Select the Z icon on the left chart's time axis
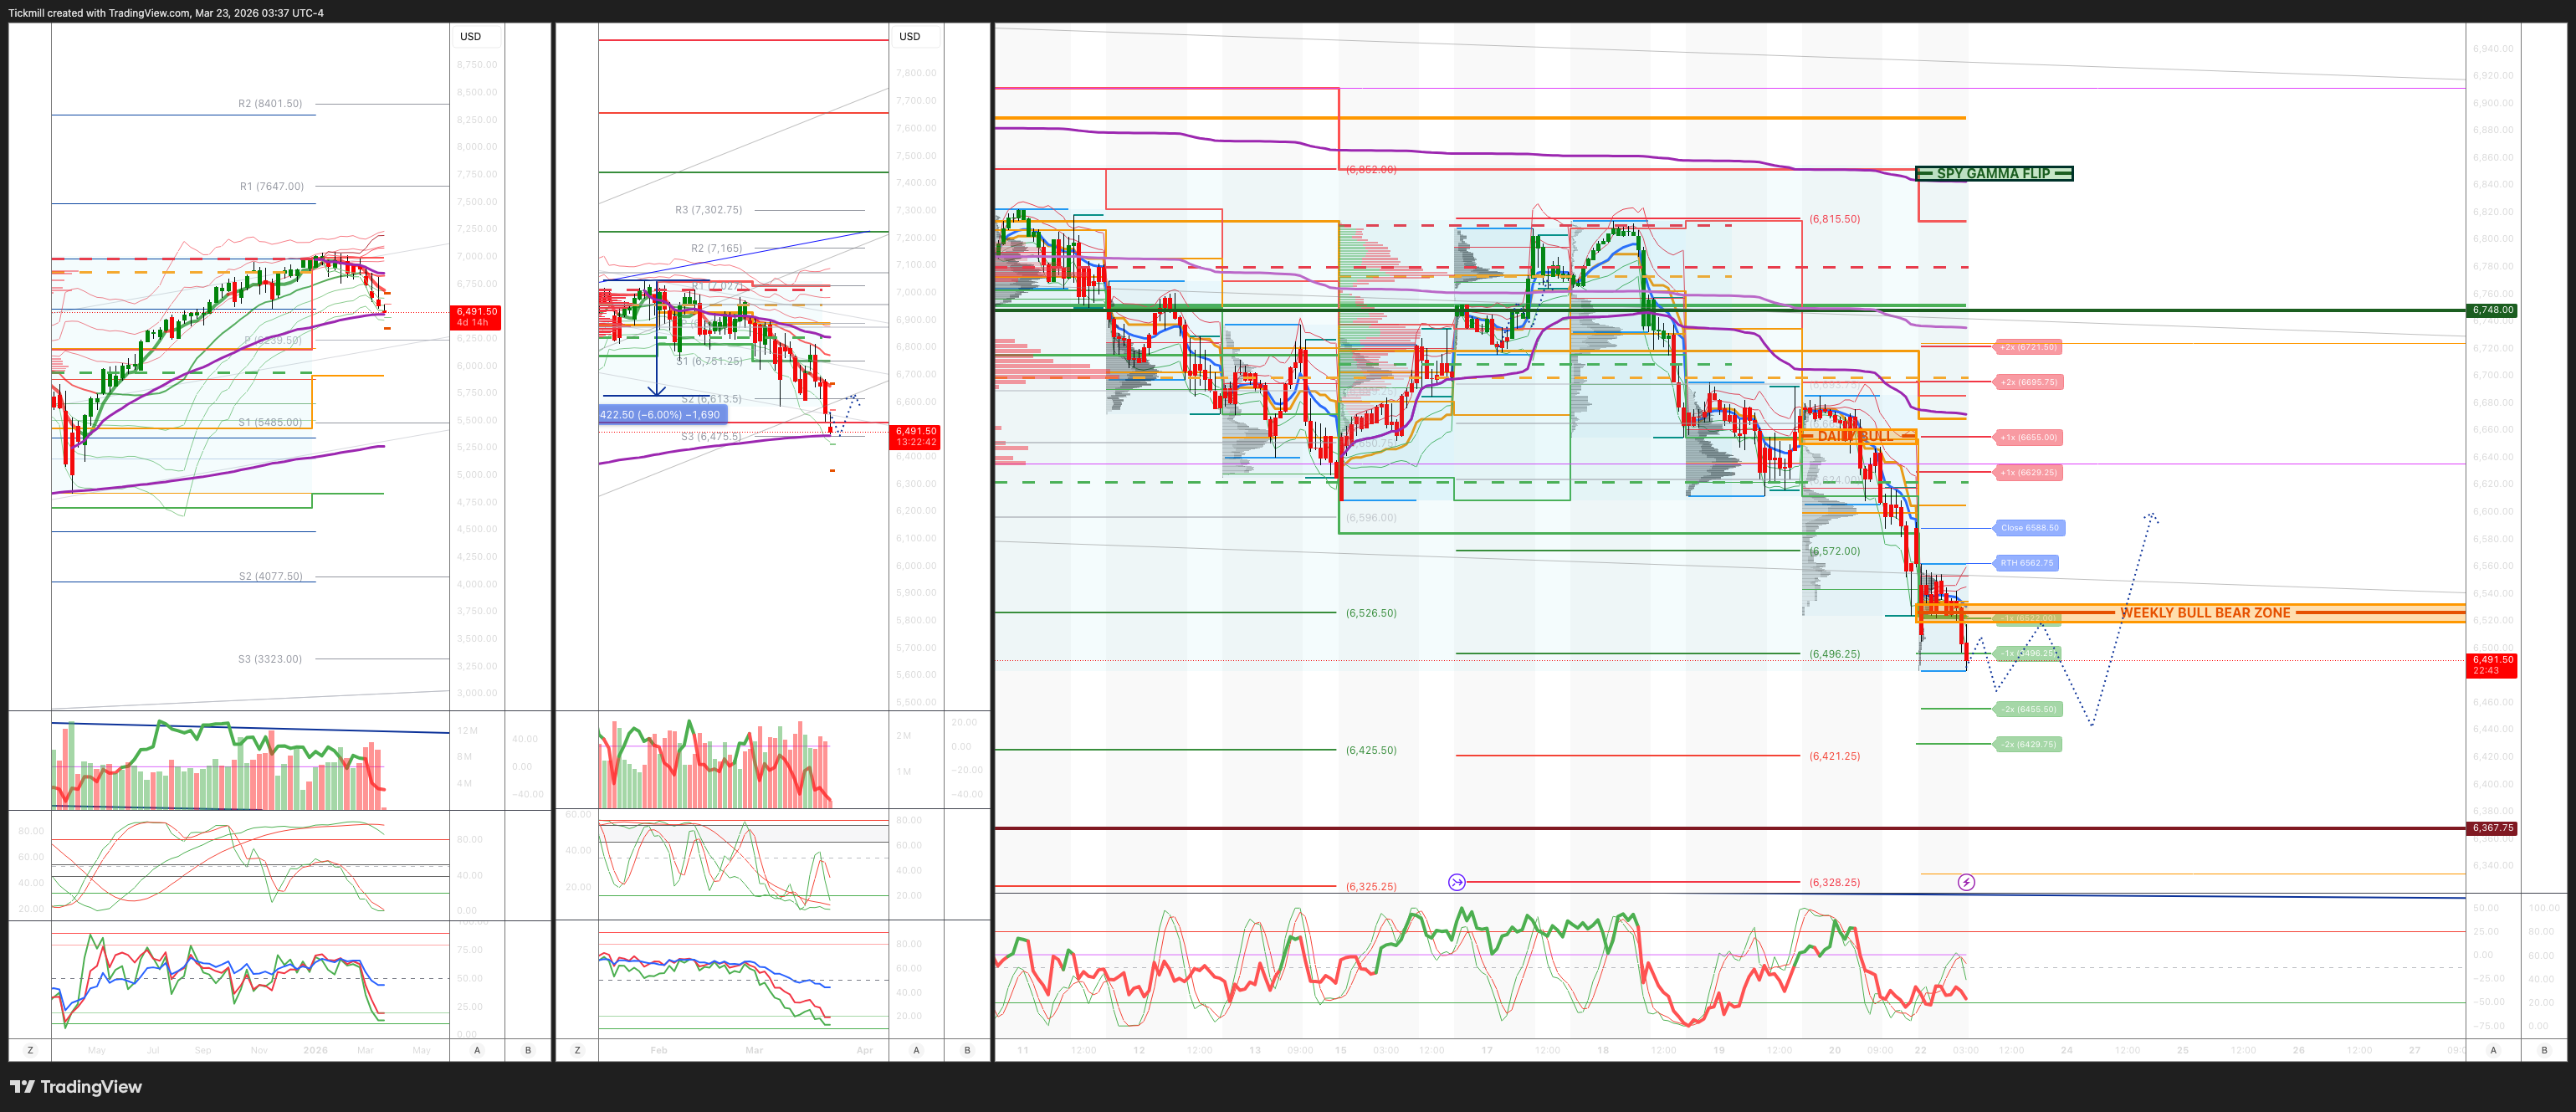The width and height of the screenshot is (2576, 1112). (30, 1051)
